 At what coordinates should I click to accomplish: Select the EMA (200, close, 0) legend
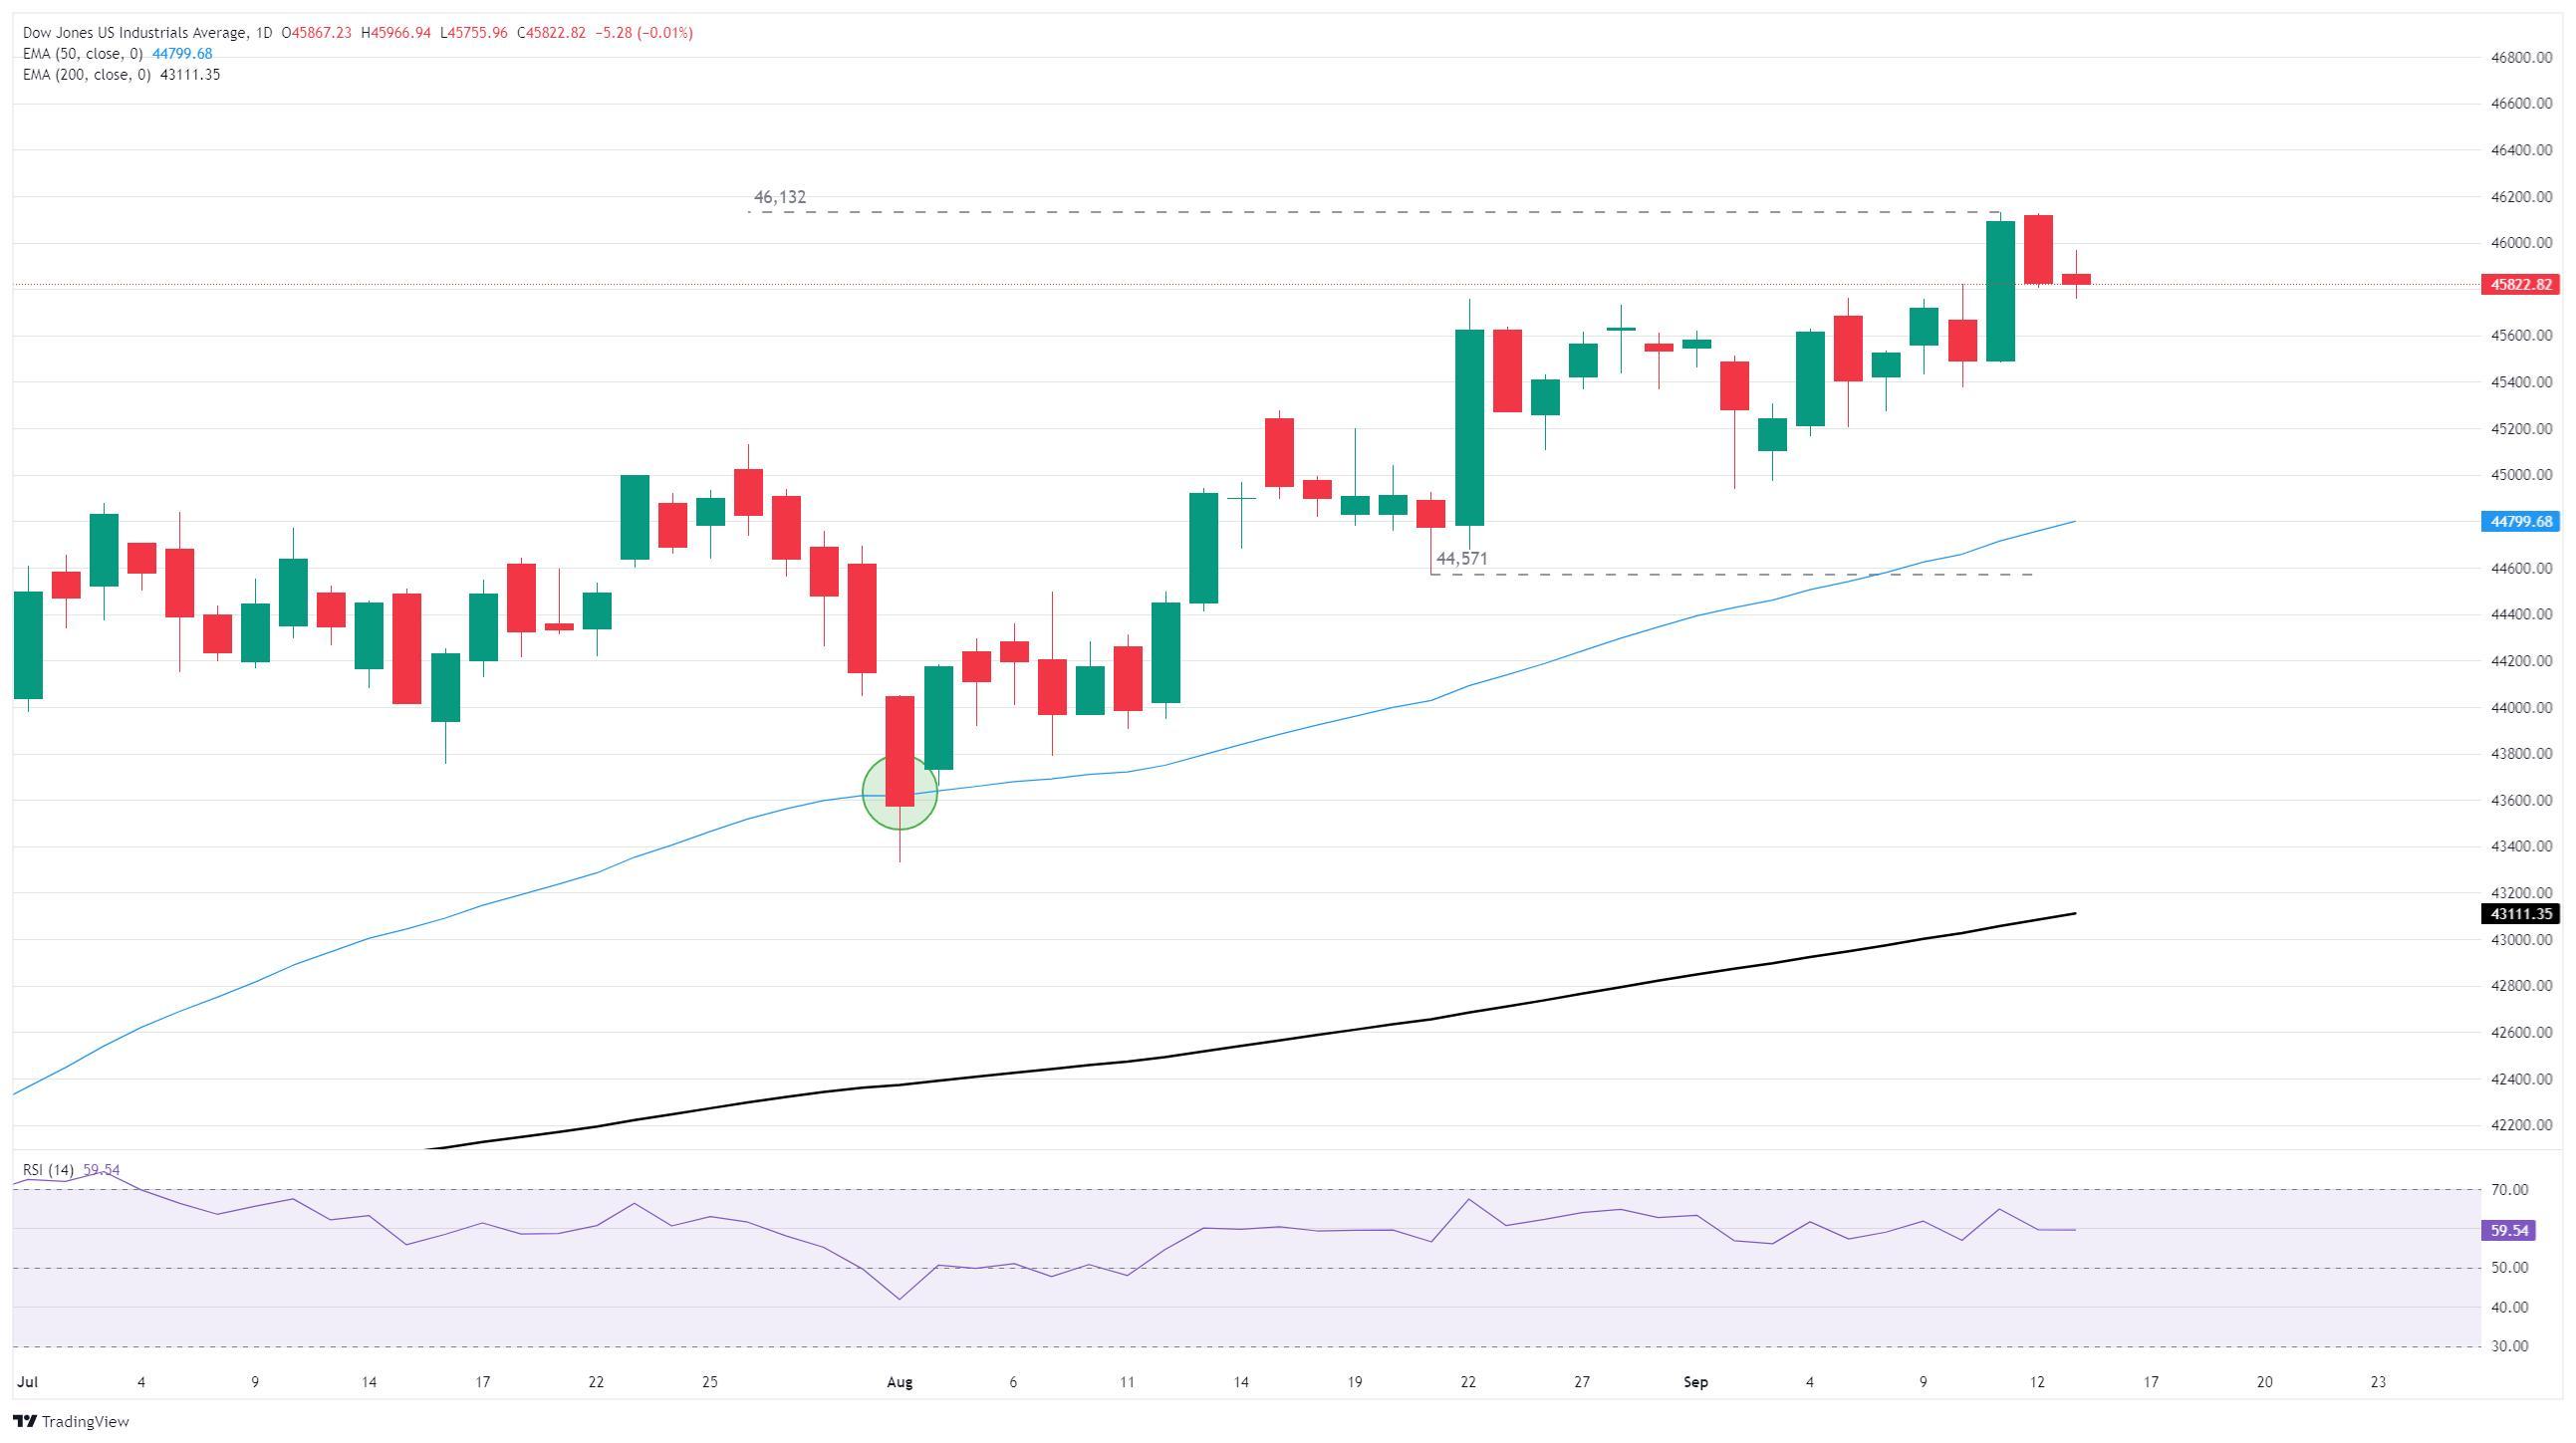[86, 75]
